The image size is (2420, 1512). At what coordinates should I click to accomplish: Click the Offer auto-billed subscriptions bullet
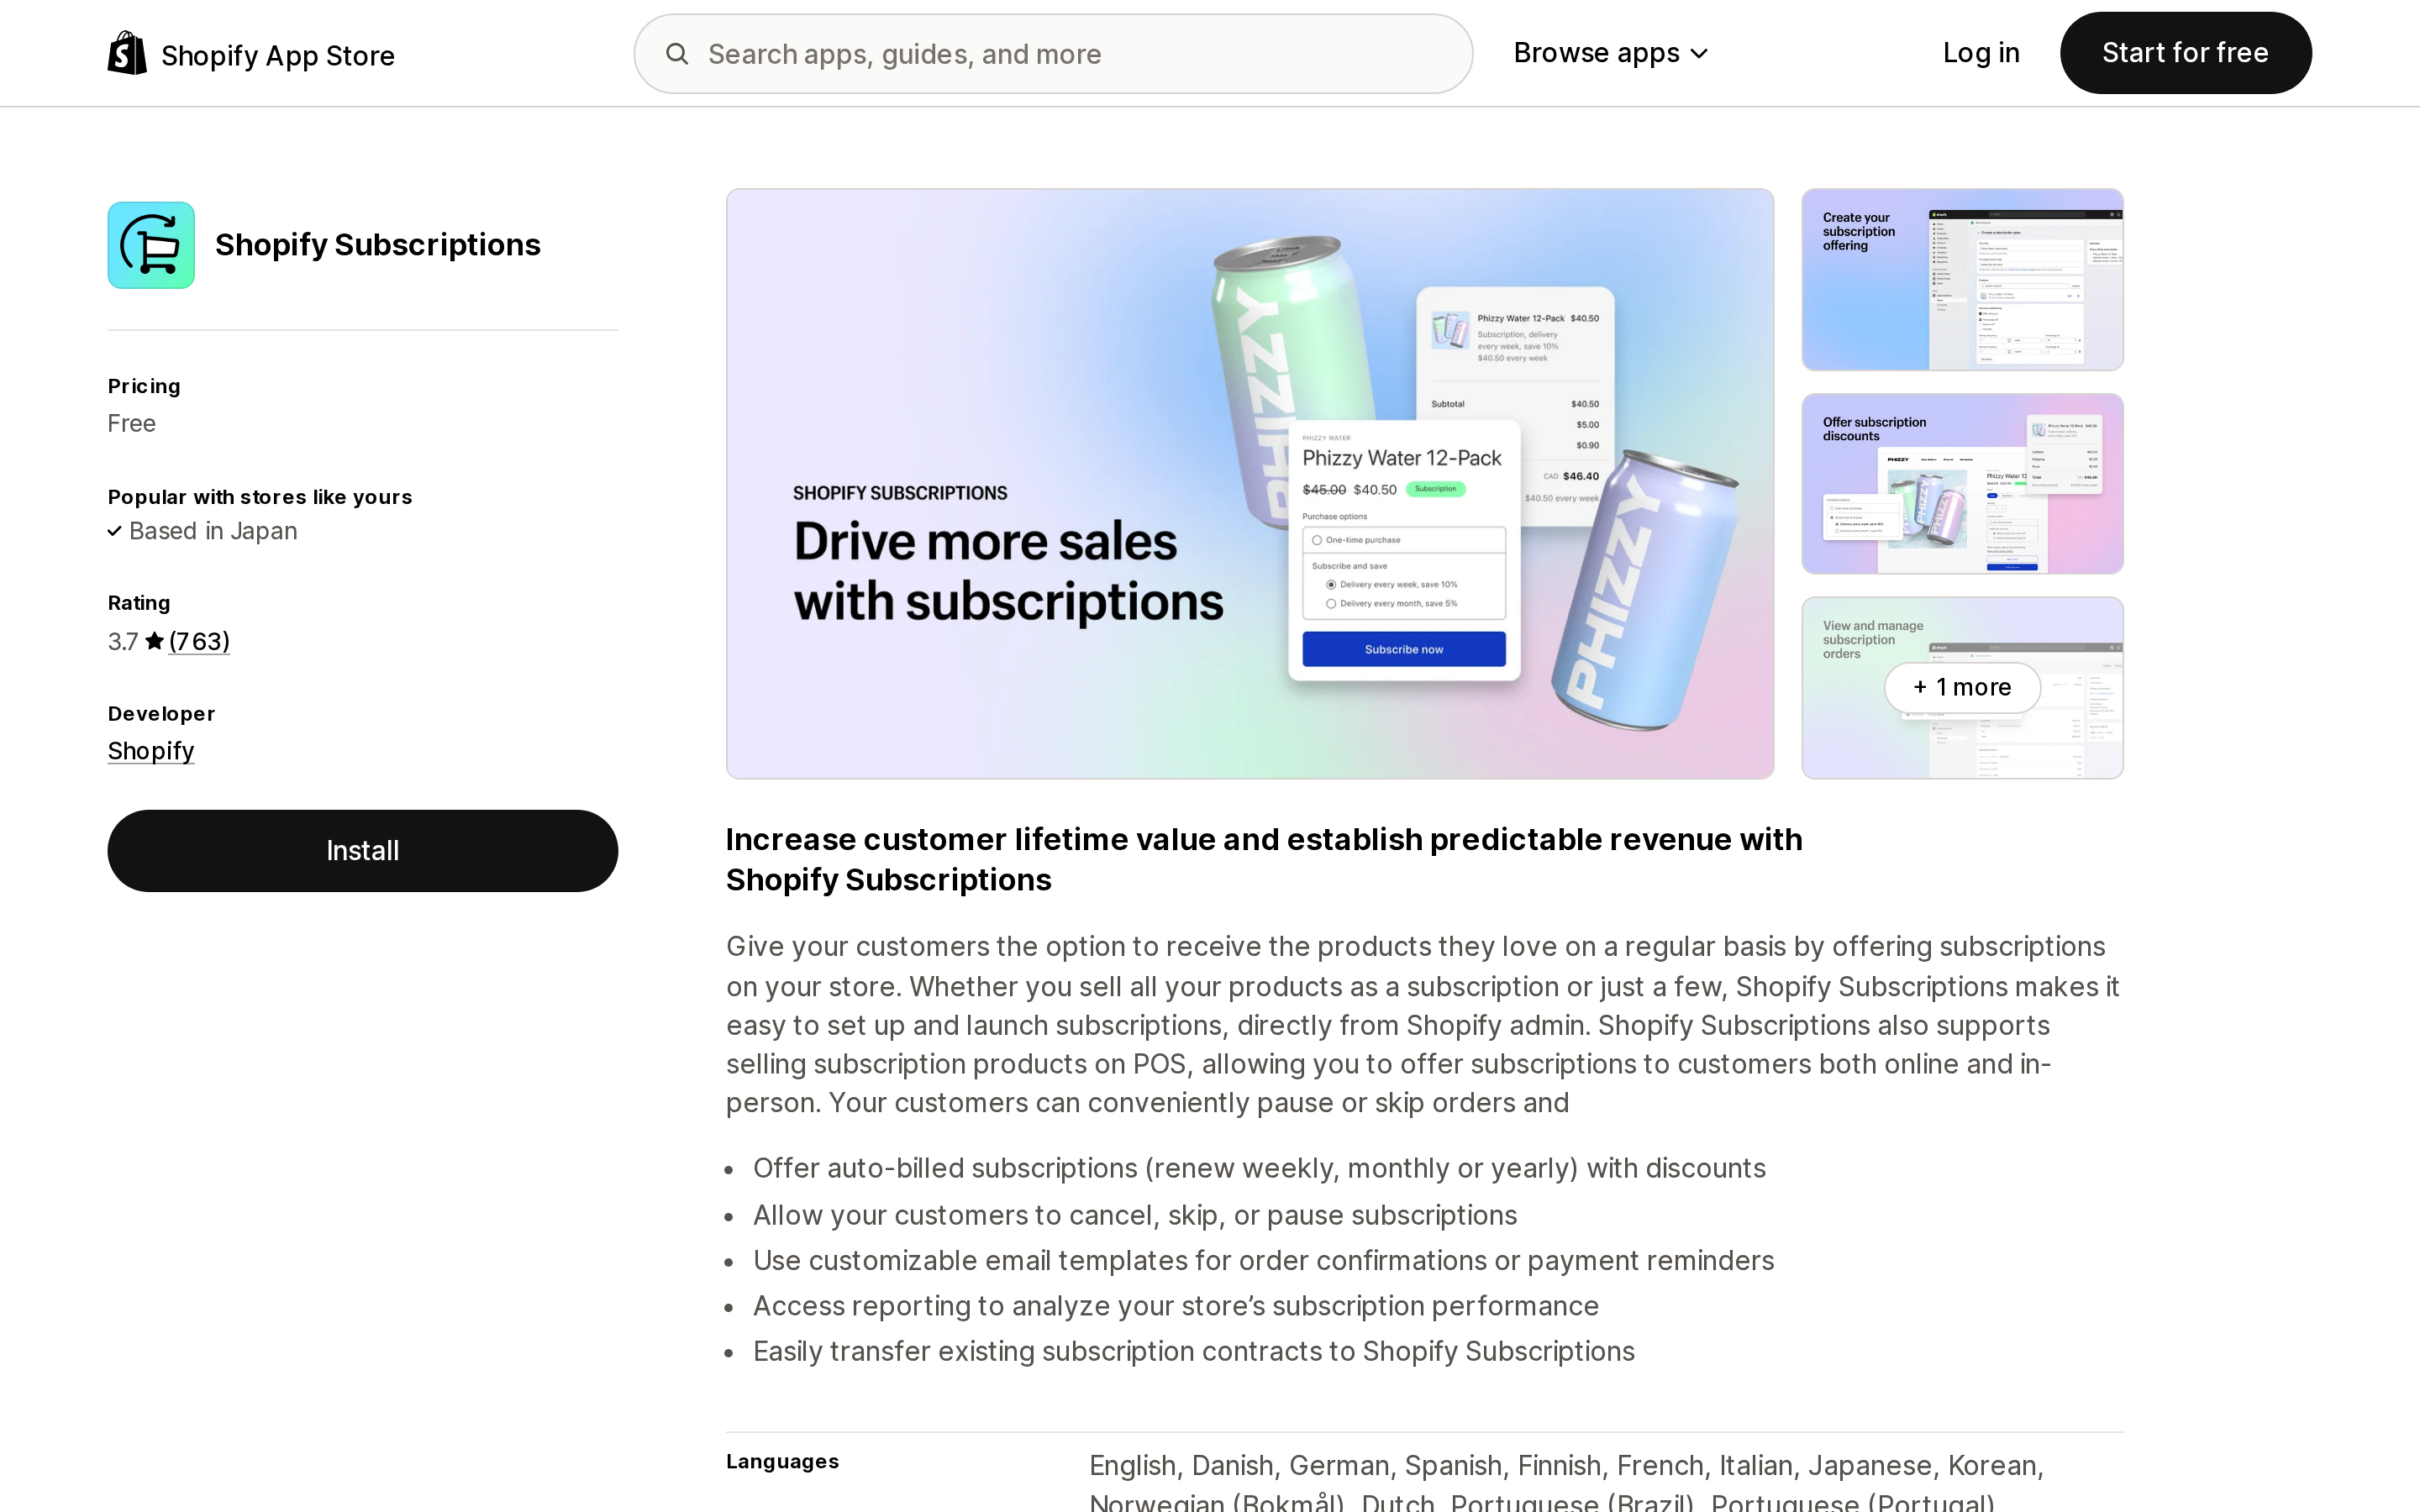(x=1259, y=1168)
